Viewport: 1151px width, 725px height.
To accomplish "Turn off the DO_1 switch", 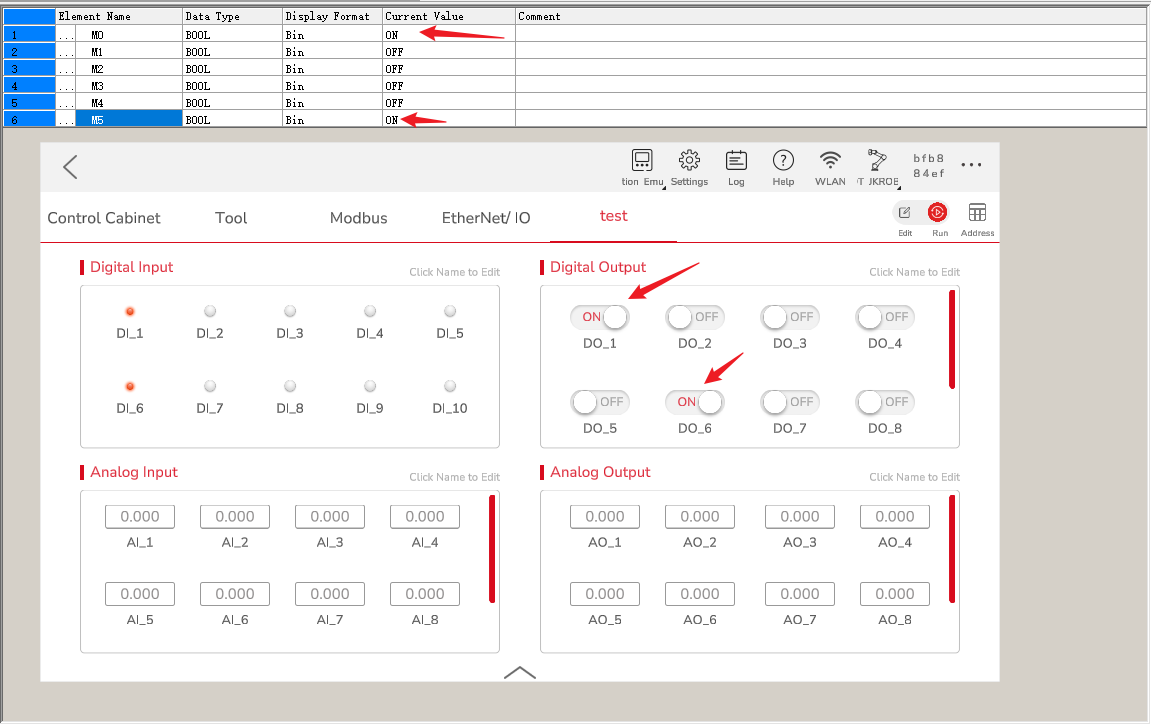I will tap(600, 317).
